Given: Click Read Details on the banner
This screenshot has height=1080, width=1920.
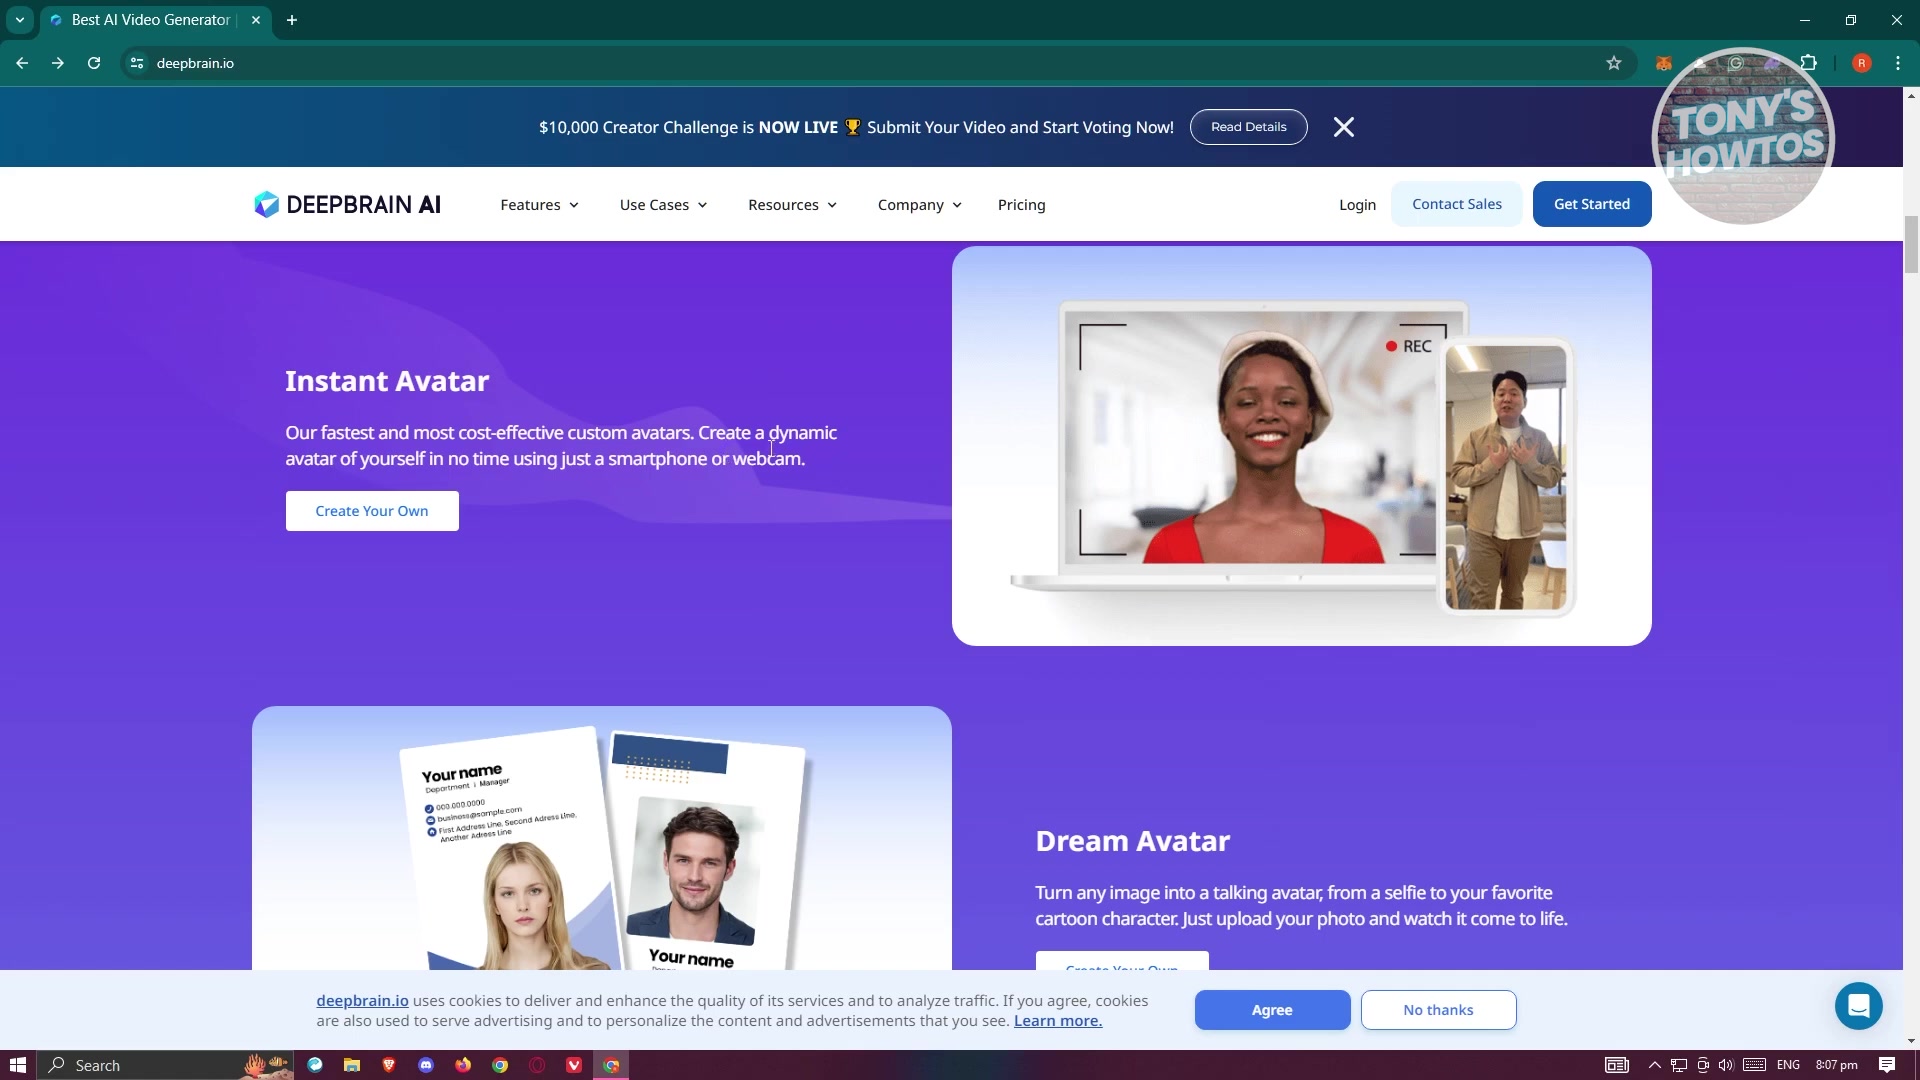Looking at the screenshot, I should coord(1248,127).
